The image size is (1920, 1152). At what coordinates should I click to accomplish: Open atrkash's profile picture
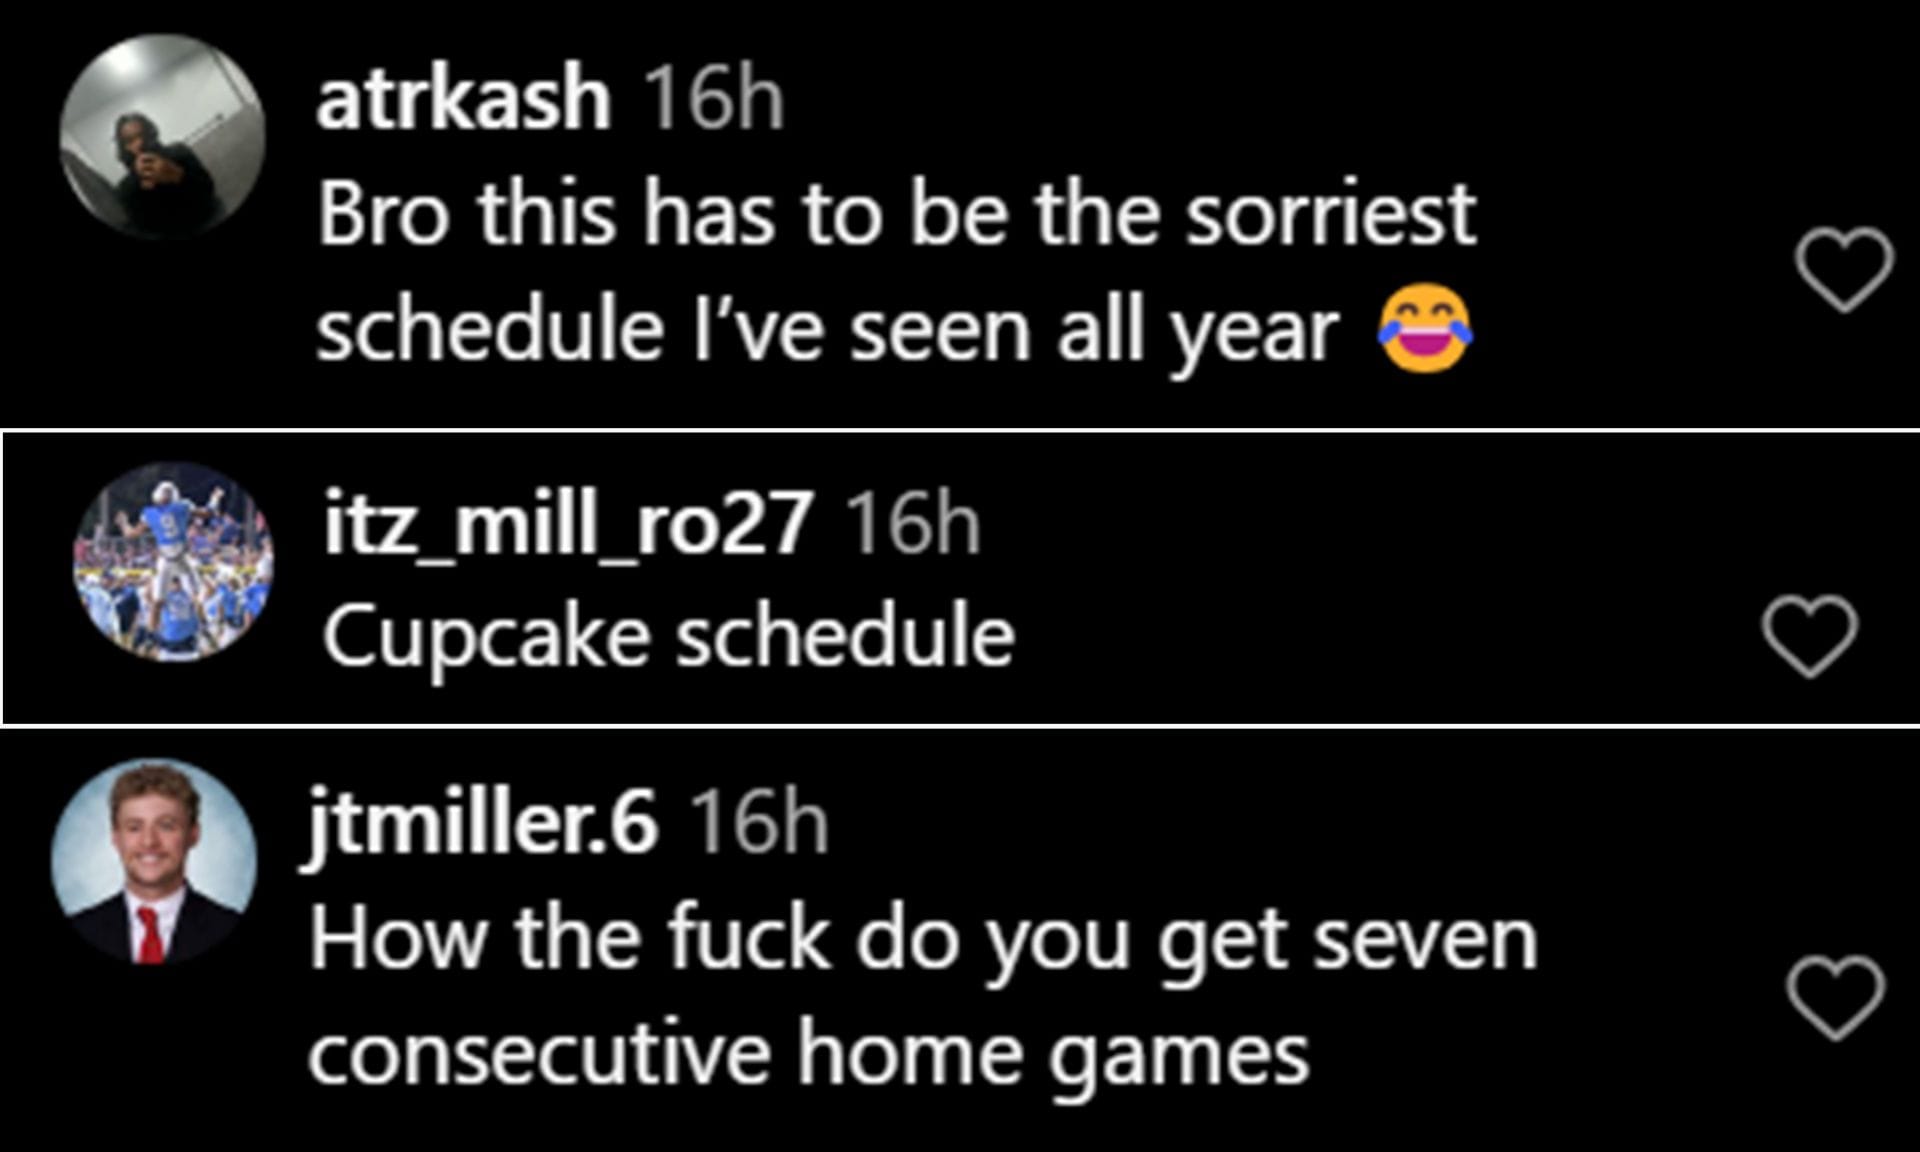click(x=162, y=137)
